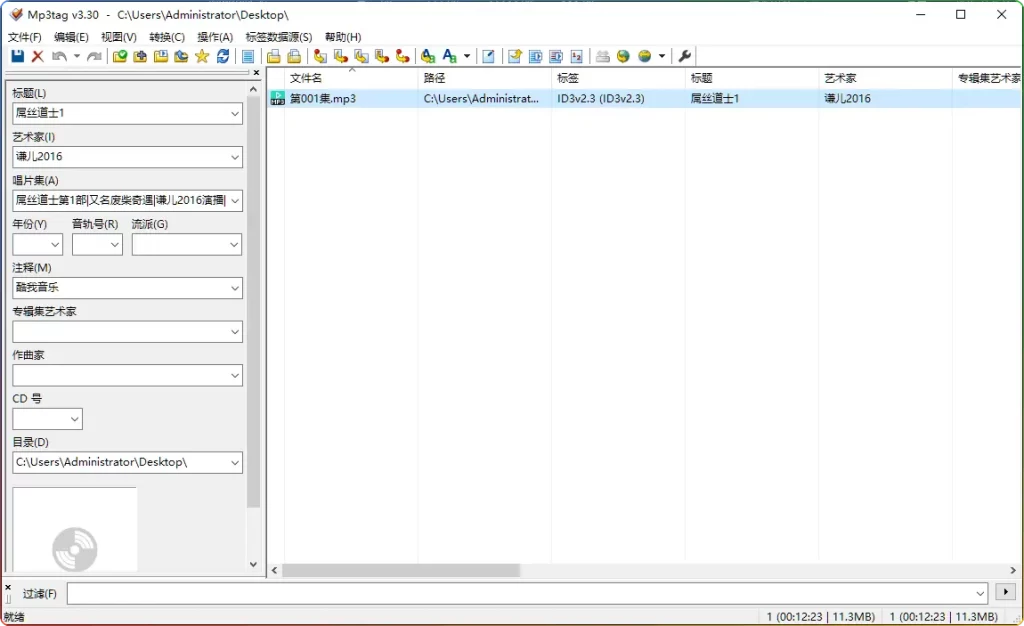Change directory using folder with green check
Viewport: 1024px width, 626px height.
click(x=120, y=56)
